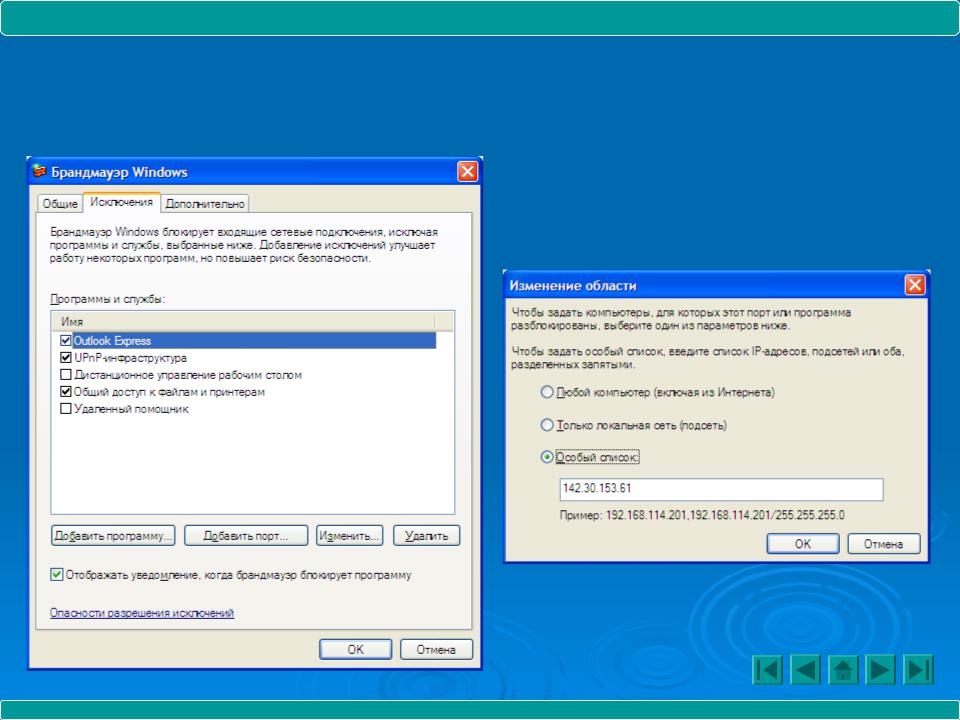Go to next slide arrow icon
The width and height of the screenshot is (960, 720).
(880, 669)
